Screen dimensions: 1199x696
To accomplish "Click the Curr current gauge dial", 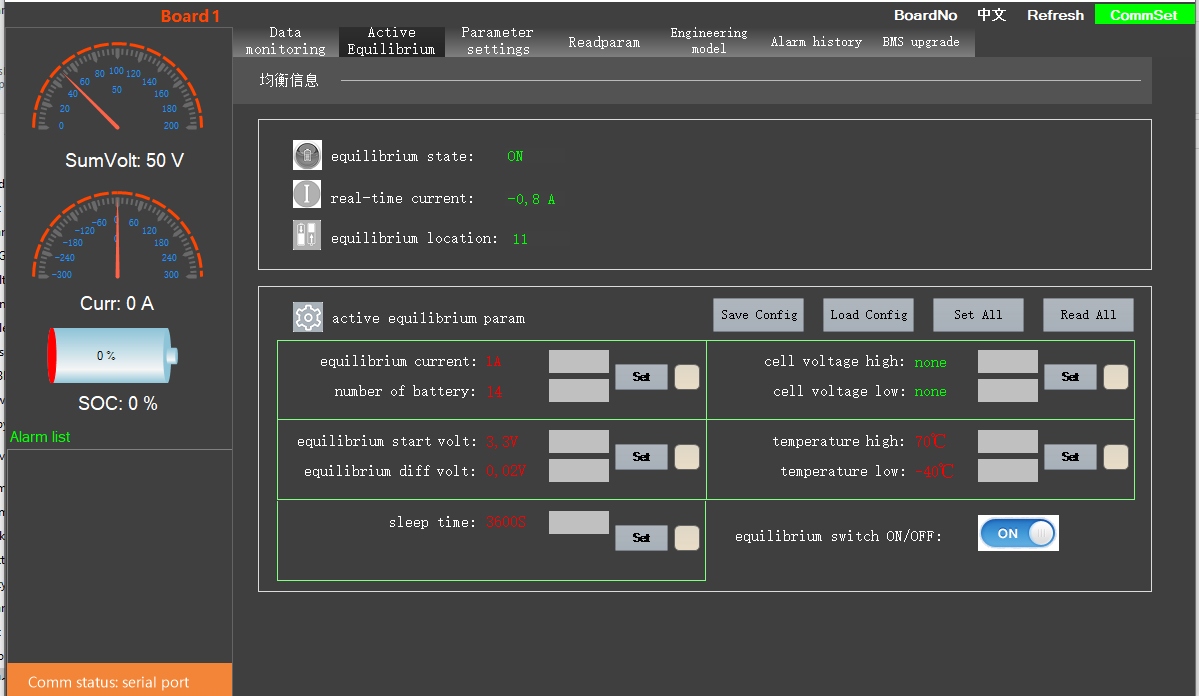I will click(117, 240).
